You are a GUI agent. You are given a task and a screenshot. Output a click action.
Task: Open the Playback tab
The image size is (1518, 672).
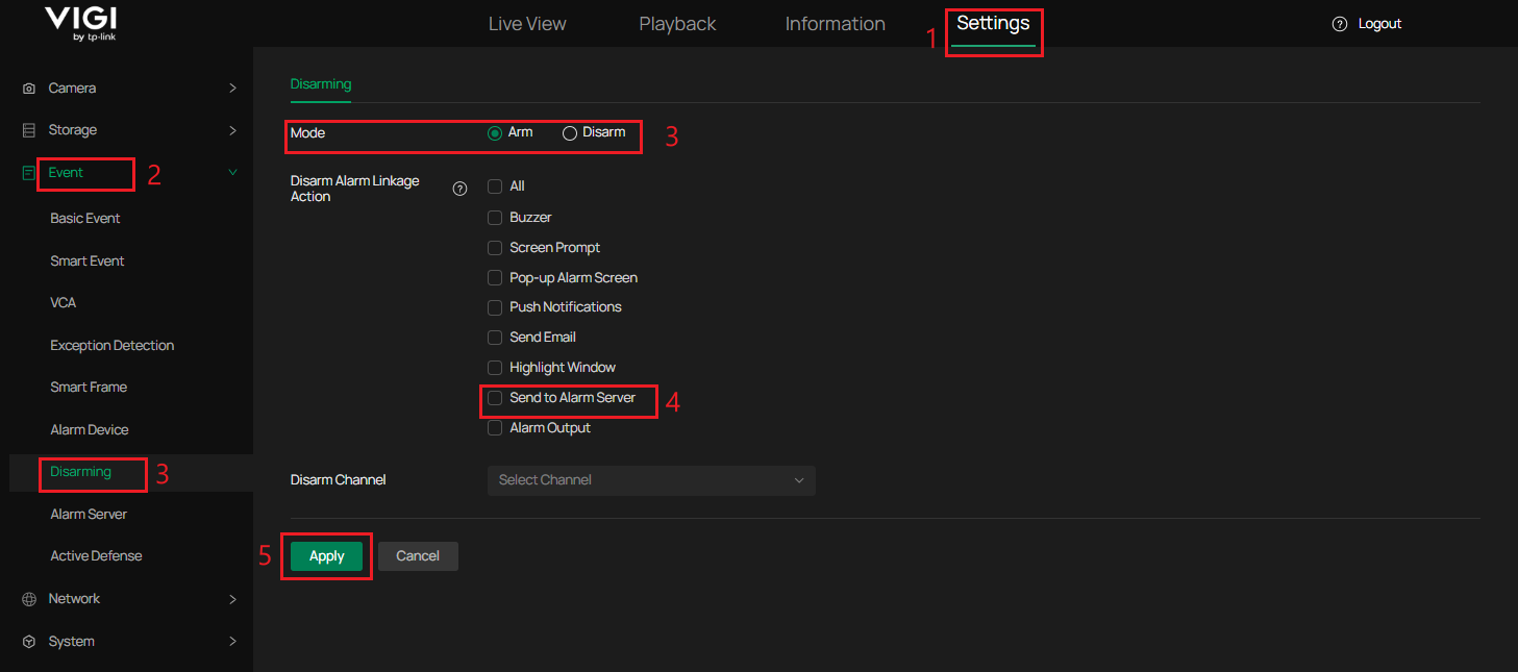click(678, 24)
